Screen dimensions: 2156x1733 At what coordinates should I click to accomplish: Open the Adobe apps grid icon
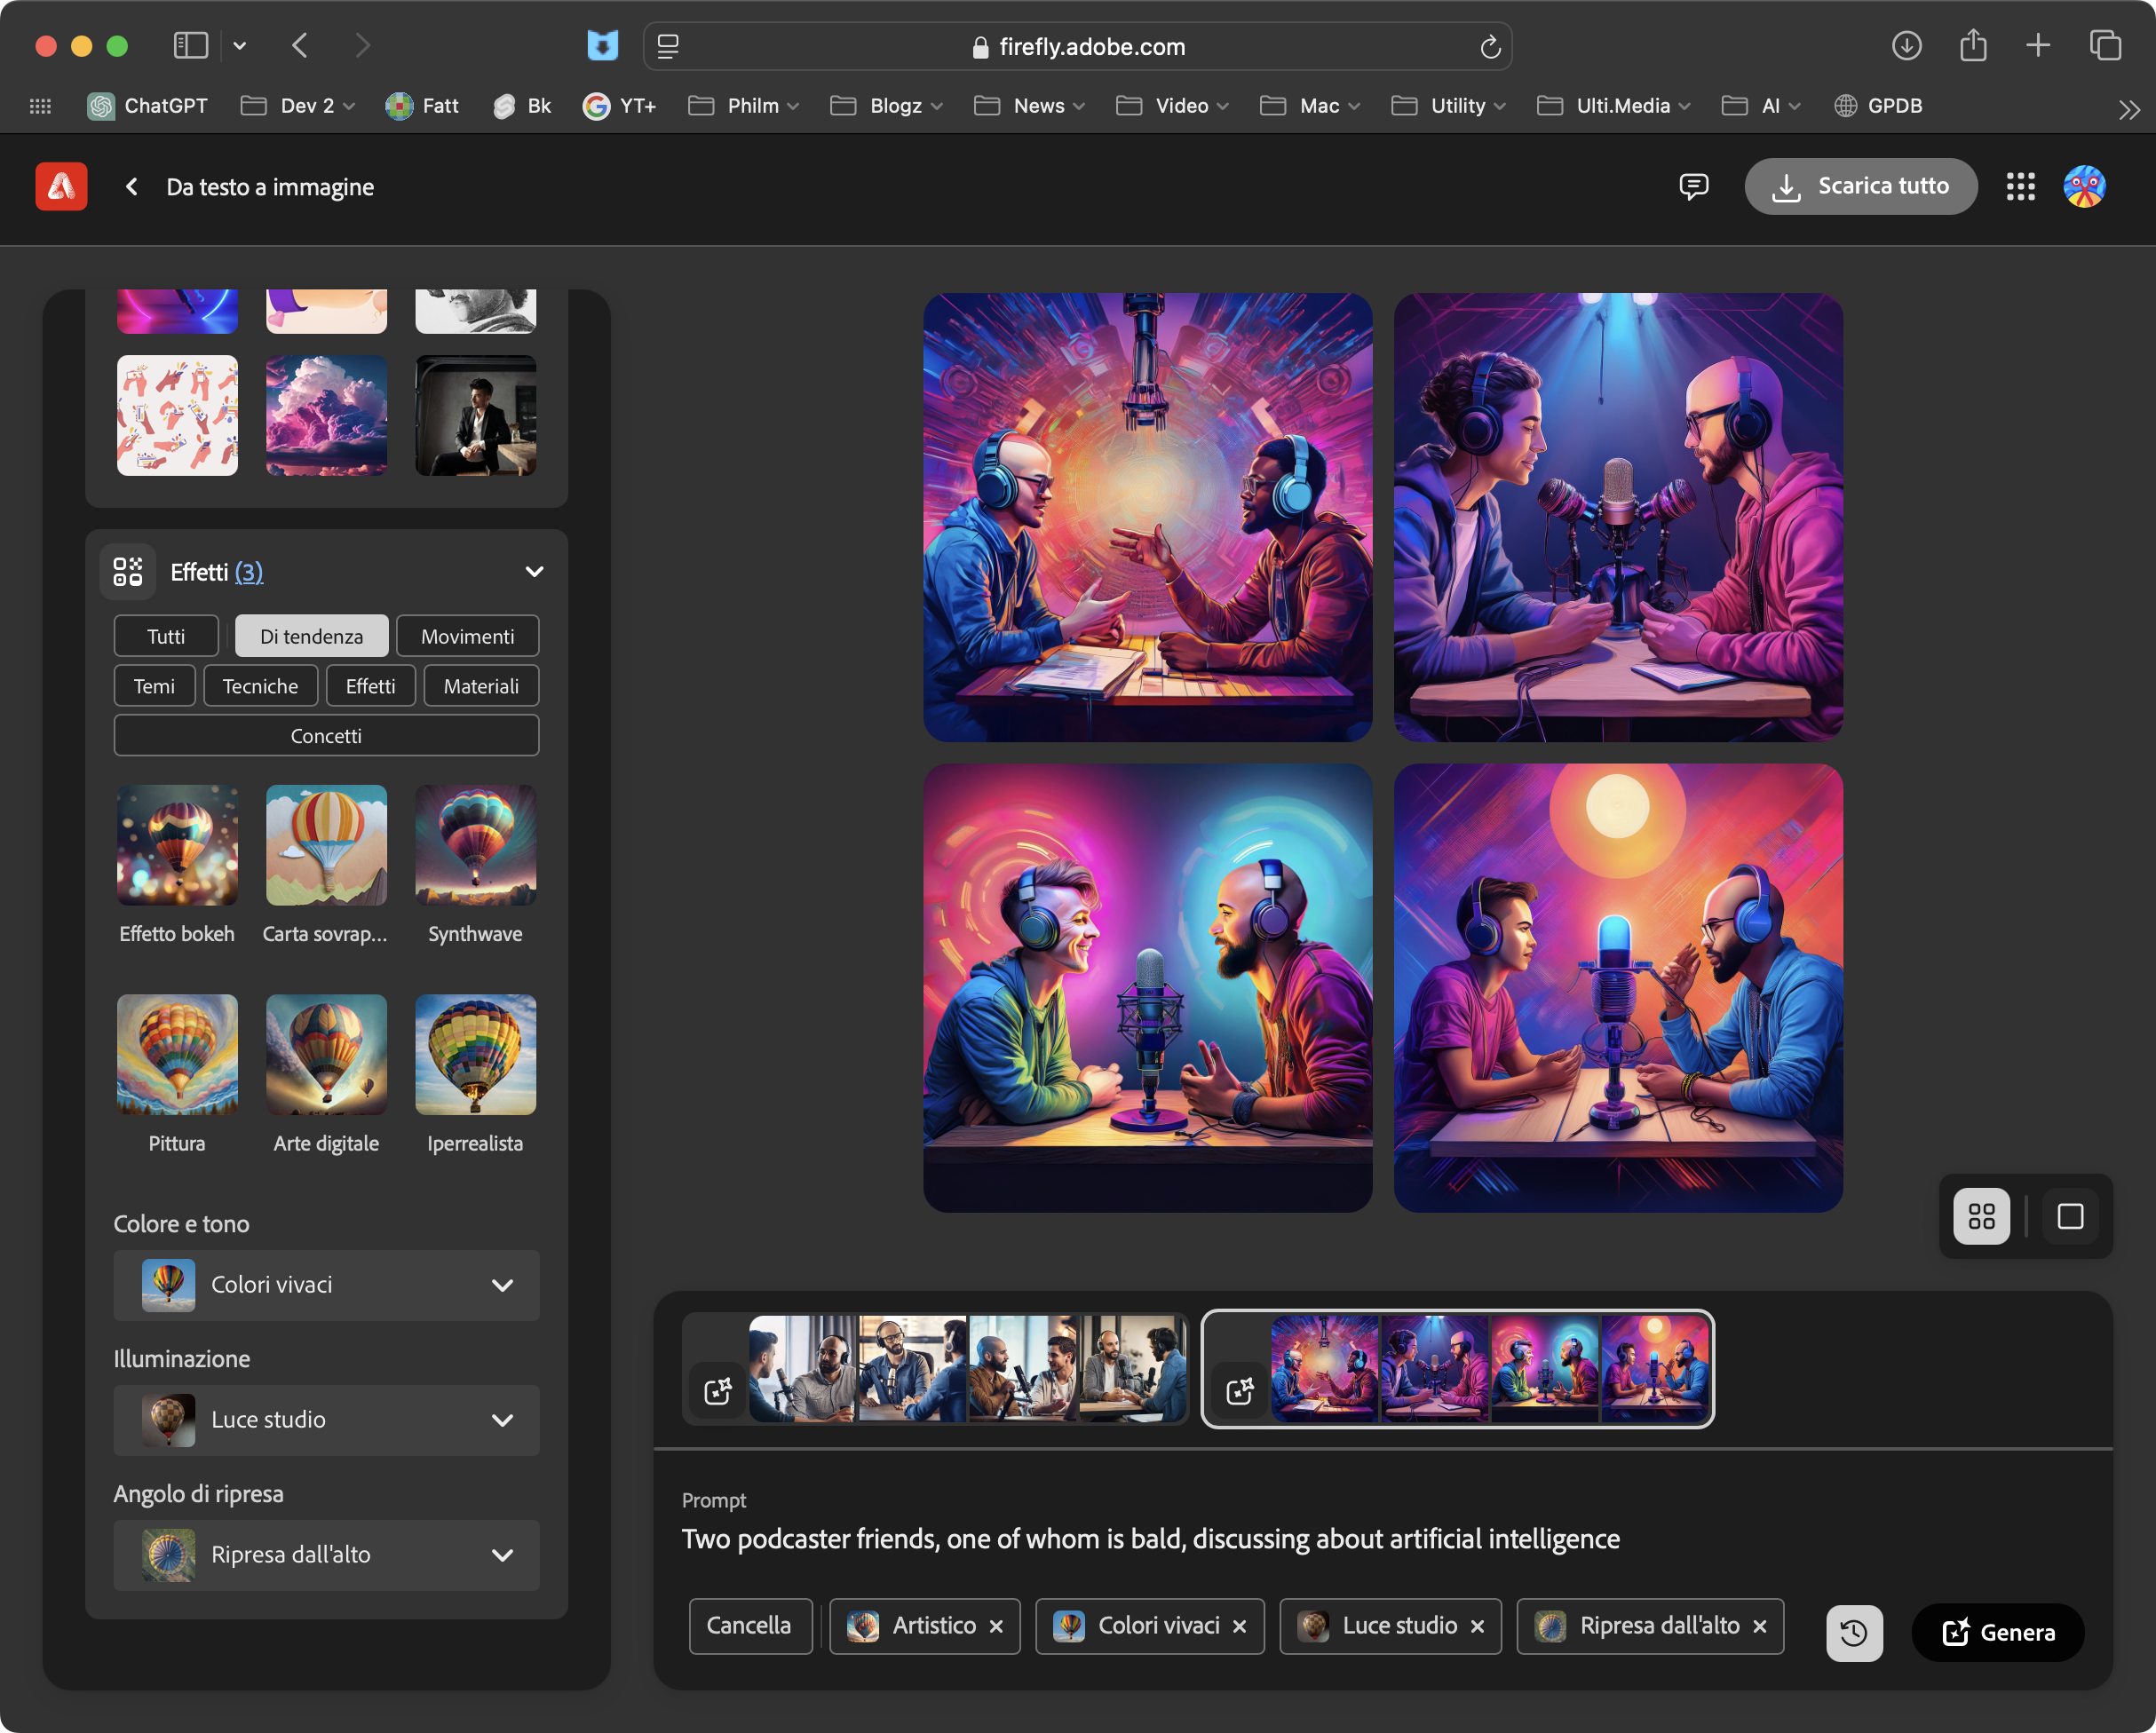[x=2020, y=186]
